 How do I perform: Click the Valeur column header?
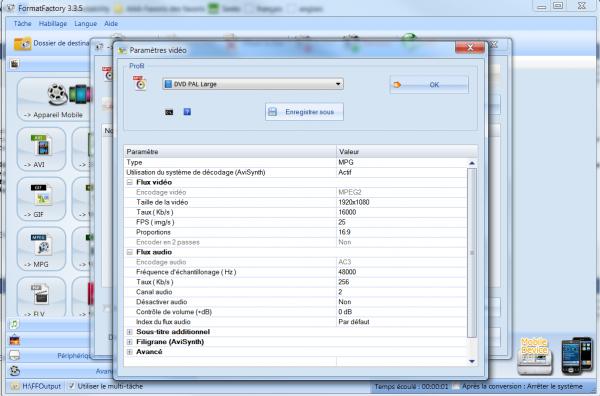coord(407,152)
